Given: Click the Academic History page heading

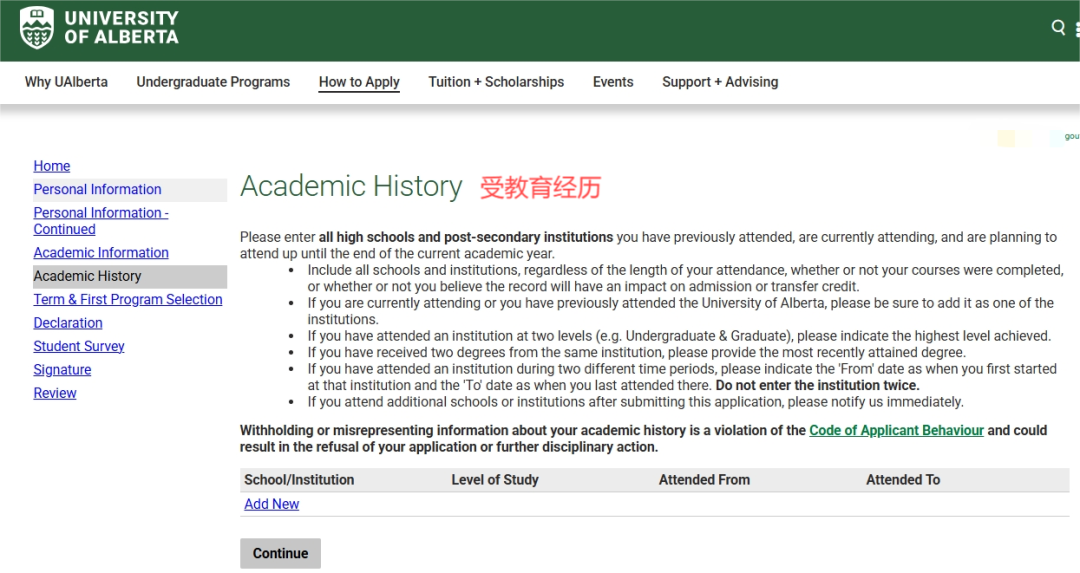Looking at the screenshot, I should pos(351,187).
